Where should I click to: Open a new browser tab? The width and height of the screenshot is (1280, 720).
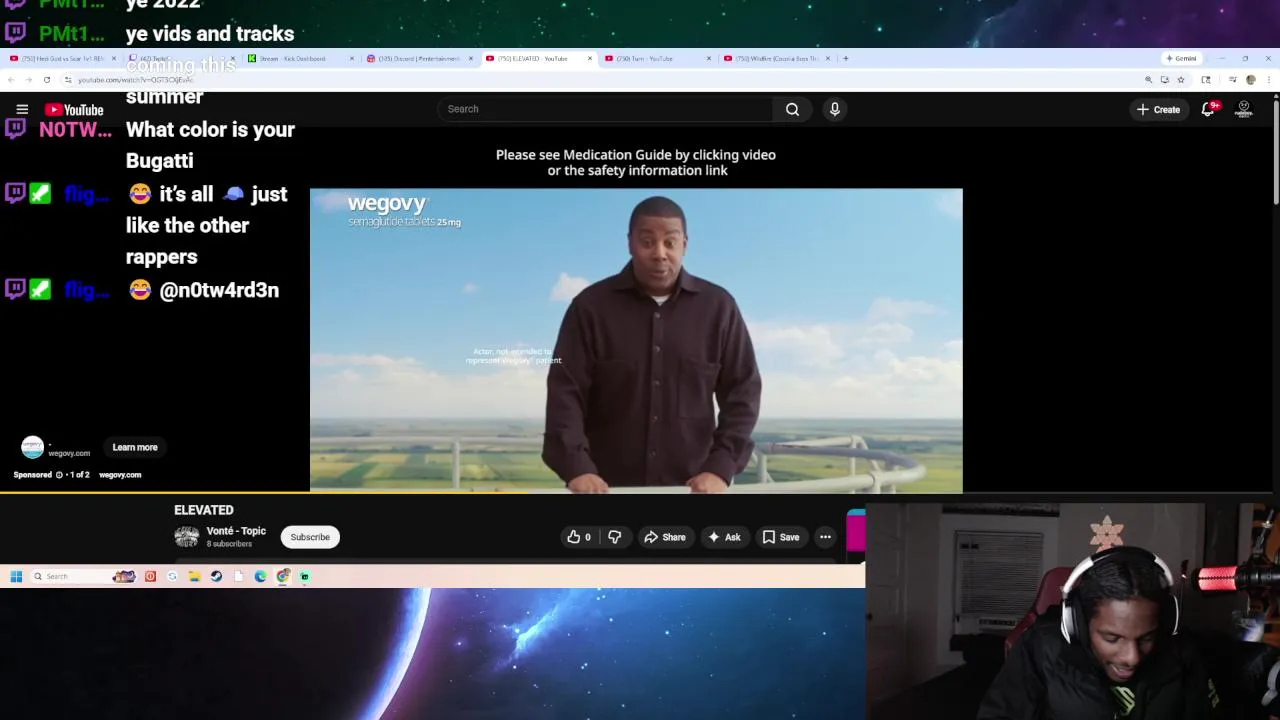(x=846, y=58)
